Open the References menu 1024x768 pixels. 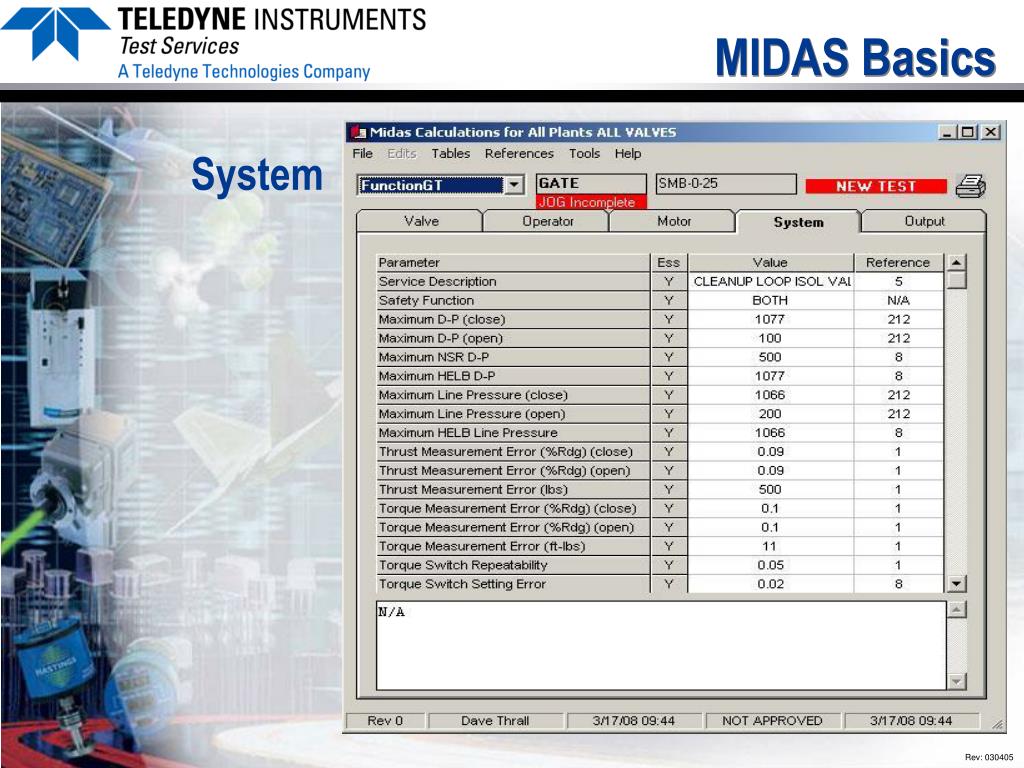click(x=519, y=153)
